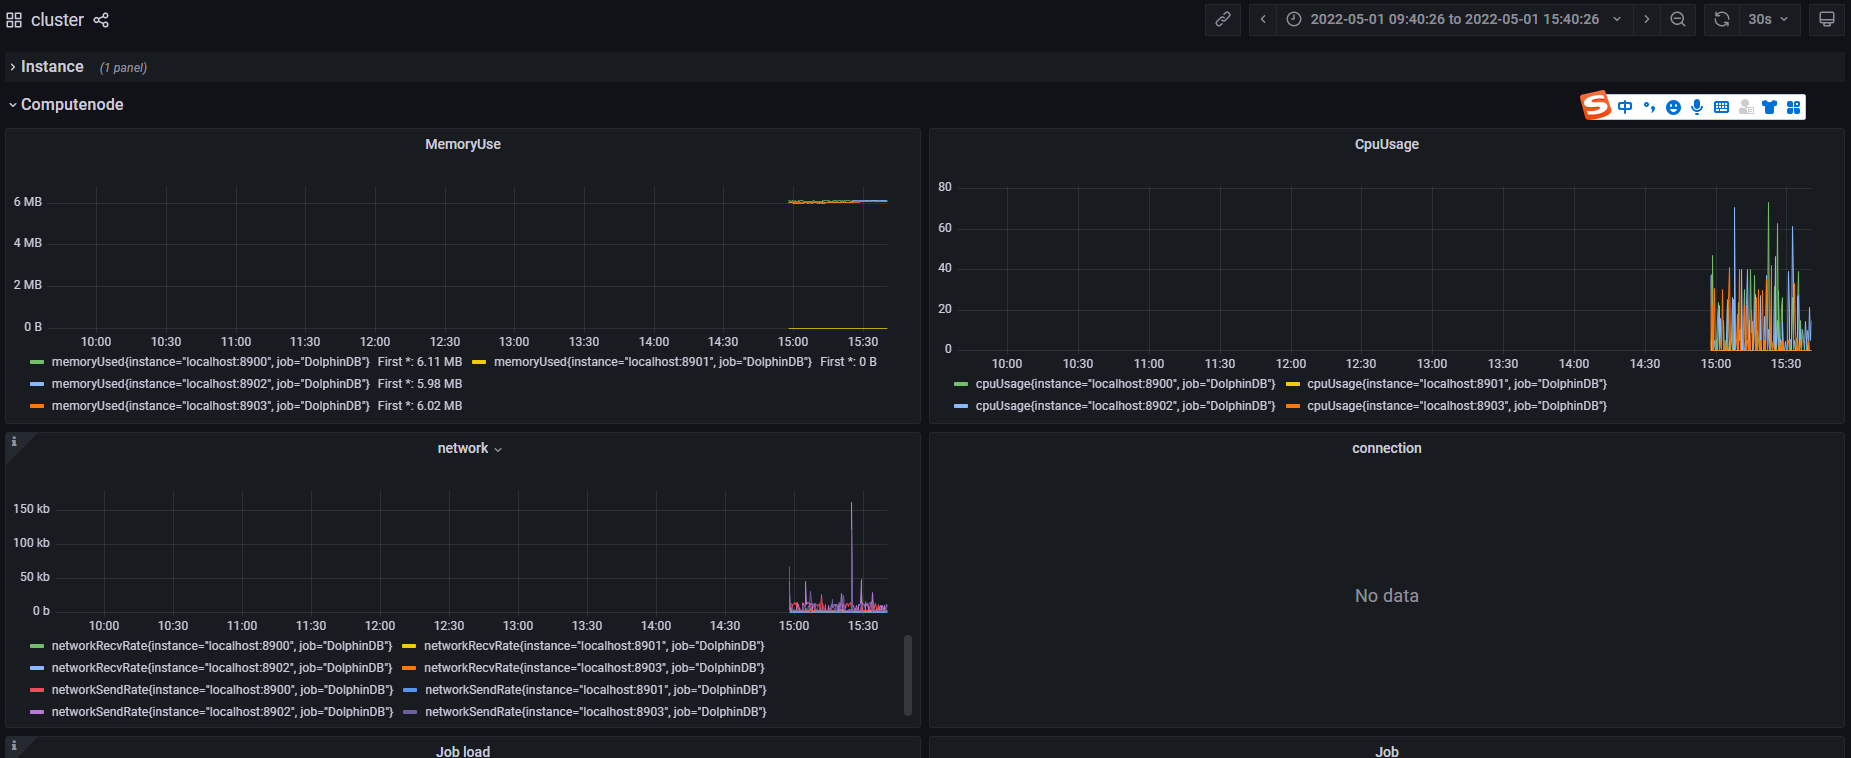1851x758 pixels.
Task: Expand the Instance row
Action: [52, 67]
